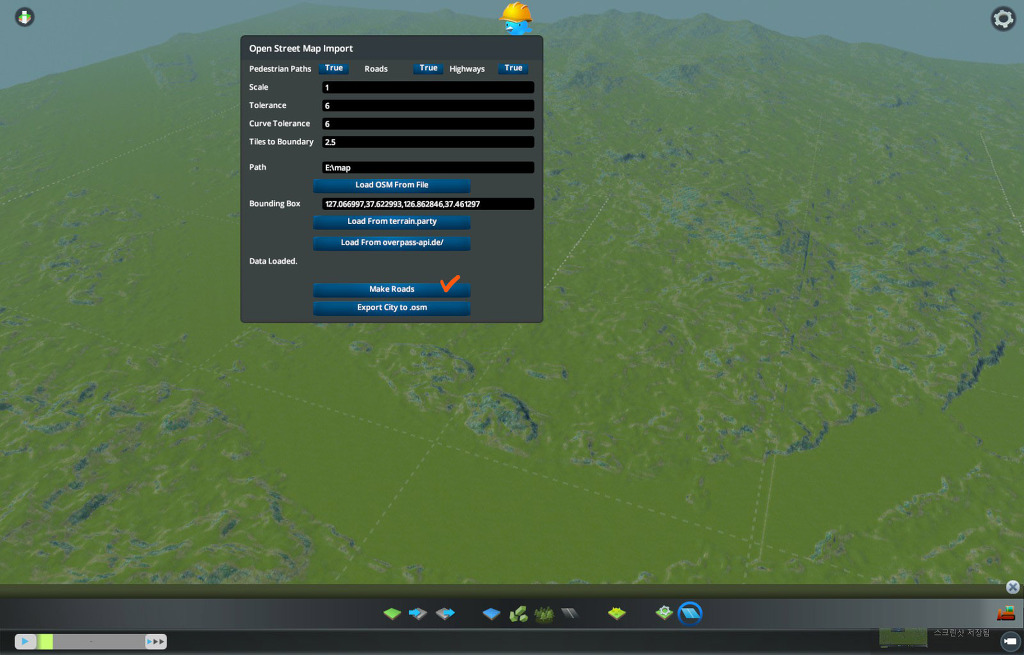The height and width of the screenshot is (655, 1024).
Task: Click the Chirper bird with hard hat
Action: coord(516,16)
